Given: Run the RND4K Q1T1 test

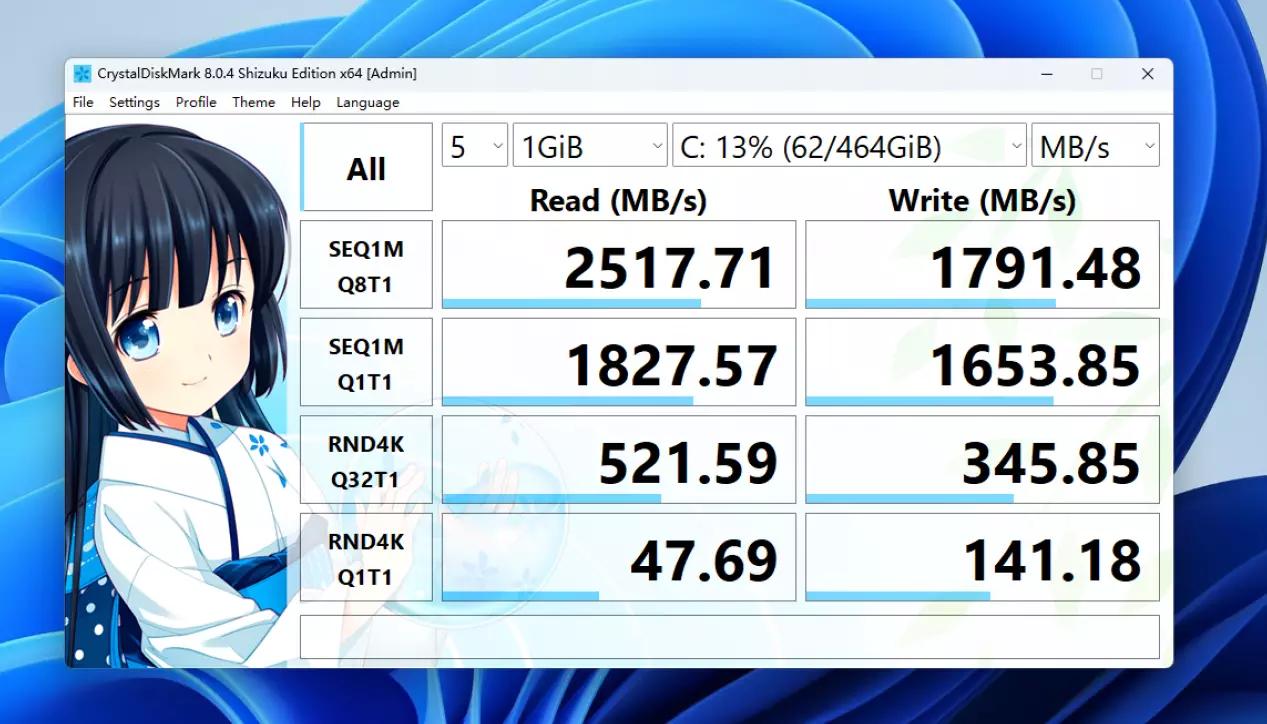Looking at the screenshot, I should [366, 557].
